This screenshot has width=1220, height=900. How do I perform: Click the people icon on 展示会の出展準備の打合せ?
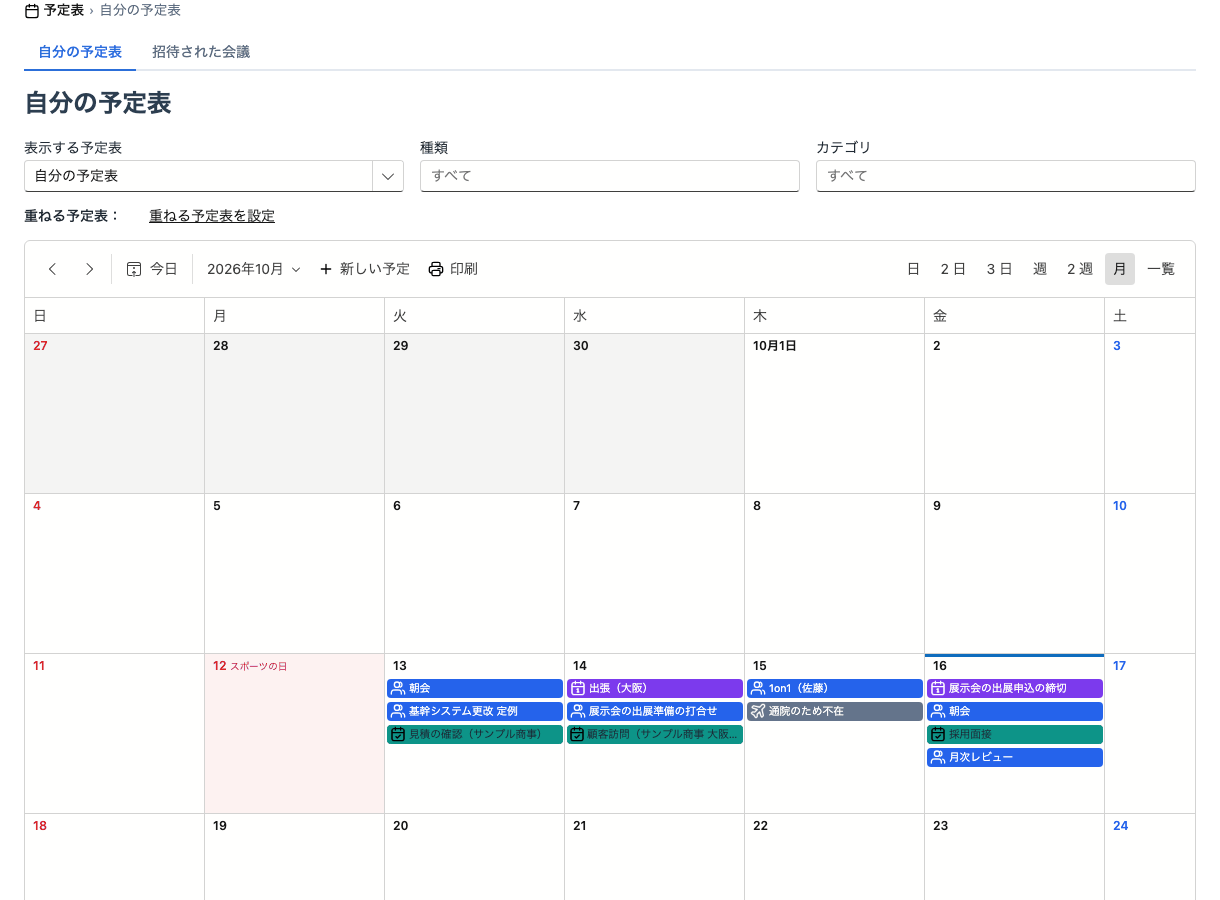[x=577, y=711]
